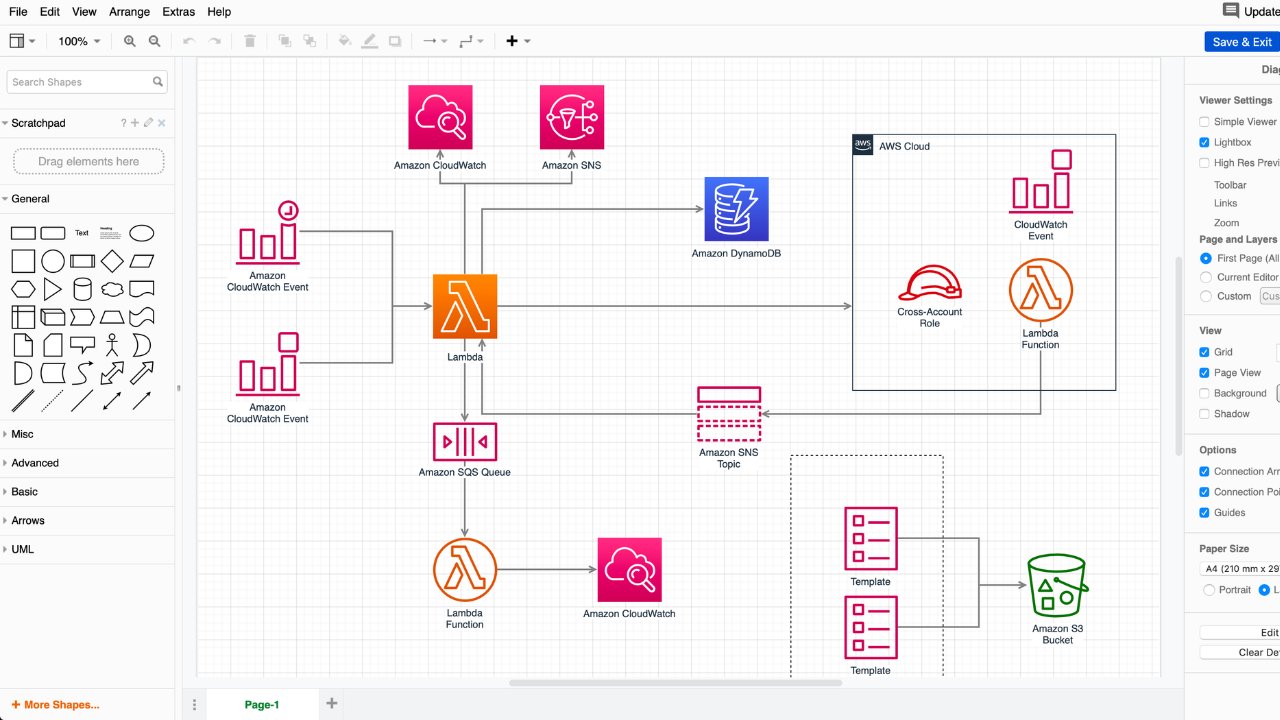This screenshot has height=720, width=1280.
Task: Toggle the Page View checkbox
Action: pos(1204,373)
